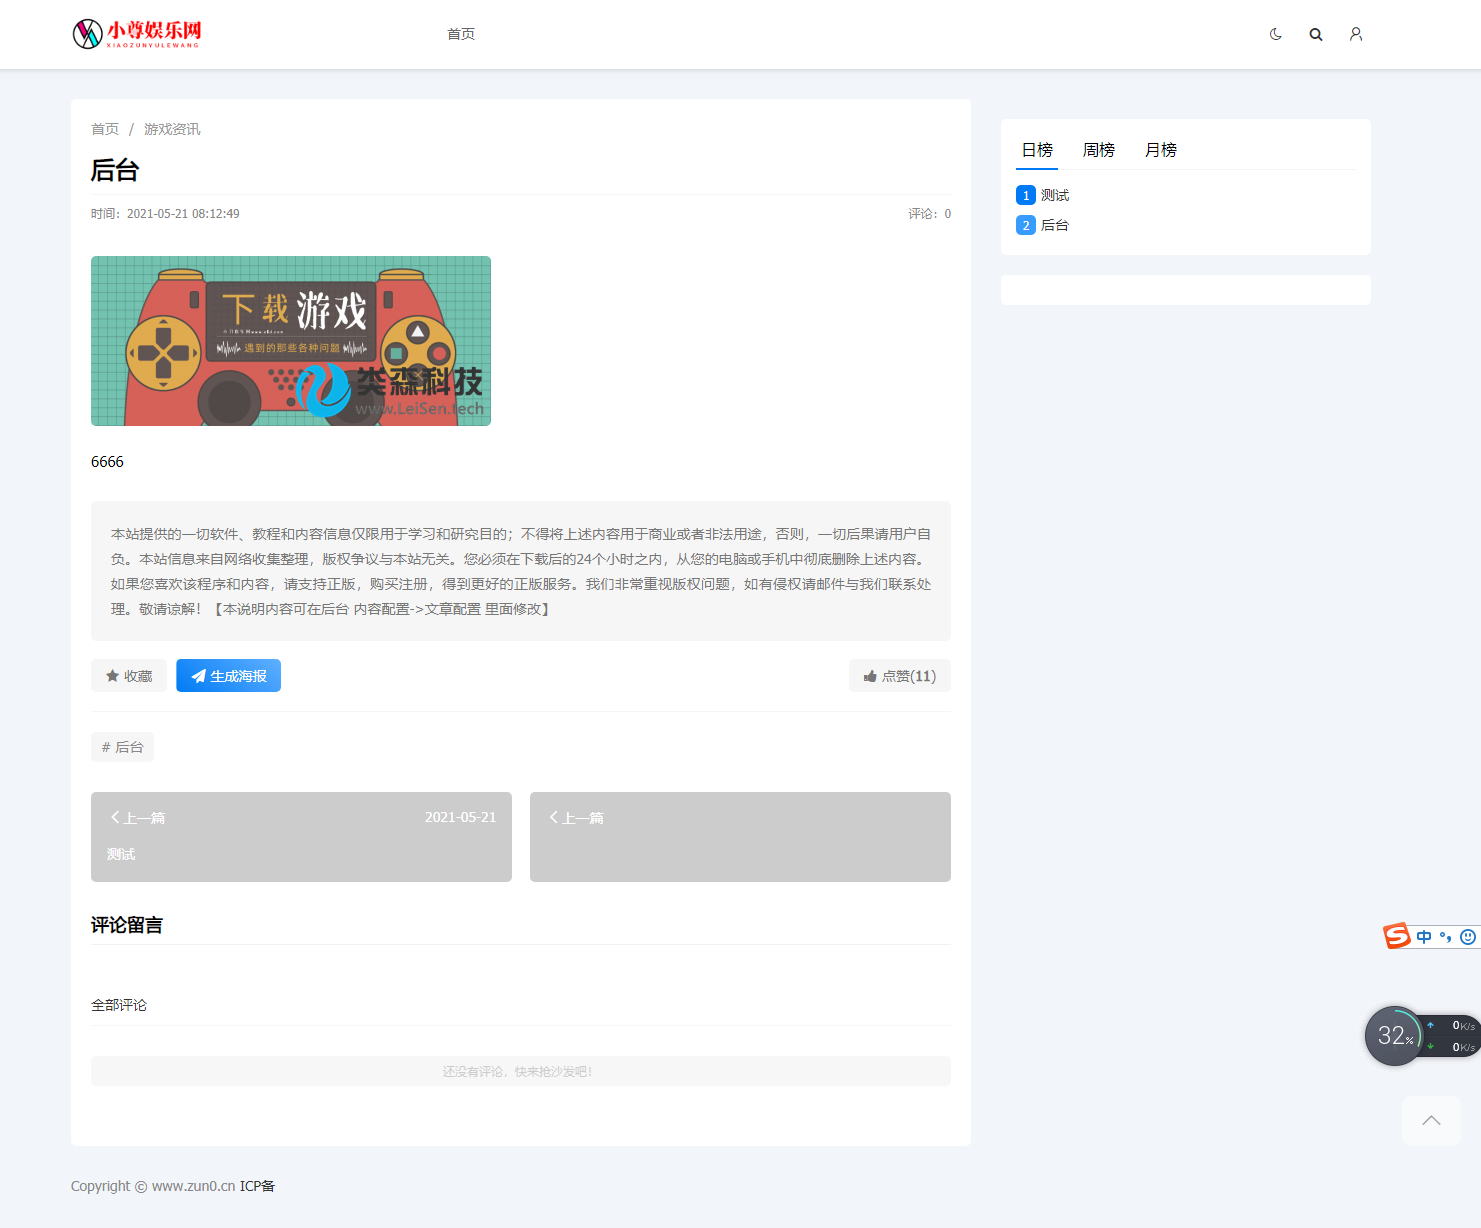This screenshot has width=1481, height=1228.
Task: Go to 首页 in top navigation
Action: [x=461, y=34]
